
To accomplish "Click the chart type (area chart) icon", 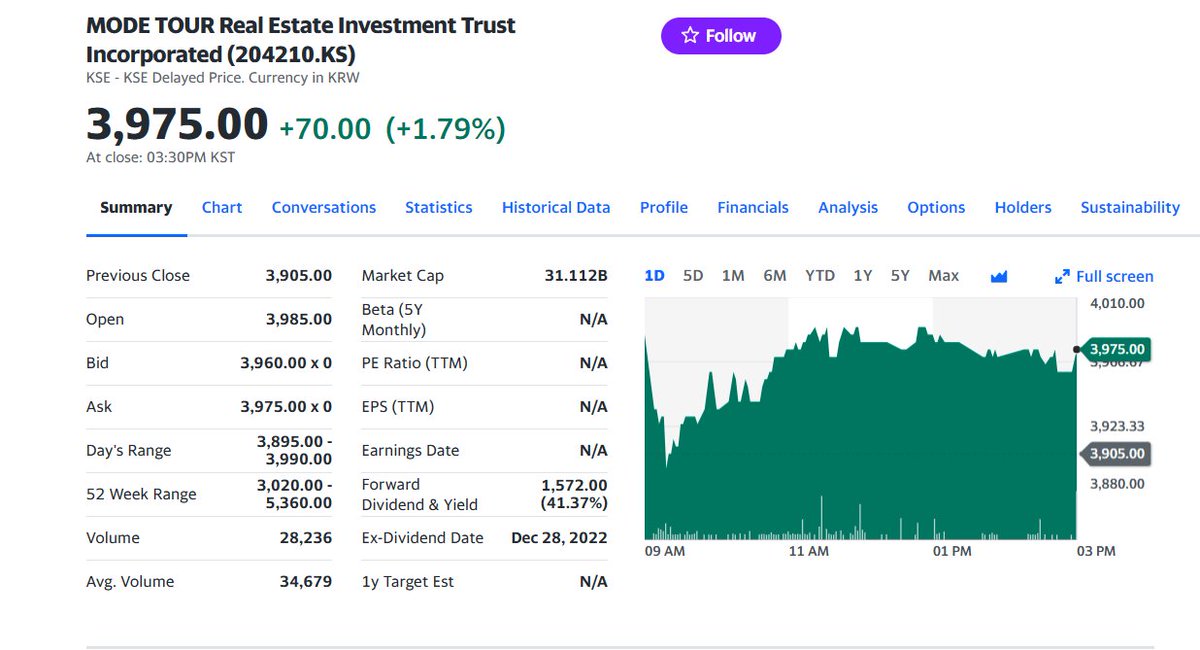I will click(x=998, y=276).
